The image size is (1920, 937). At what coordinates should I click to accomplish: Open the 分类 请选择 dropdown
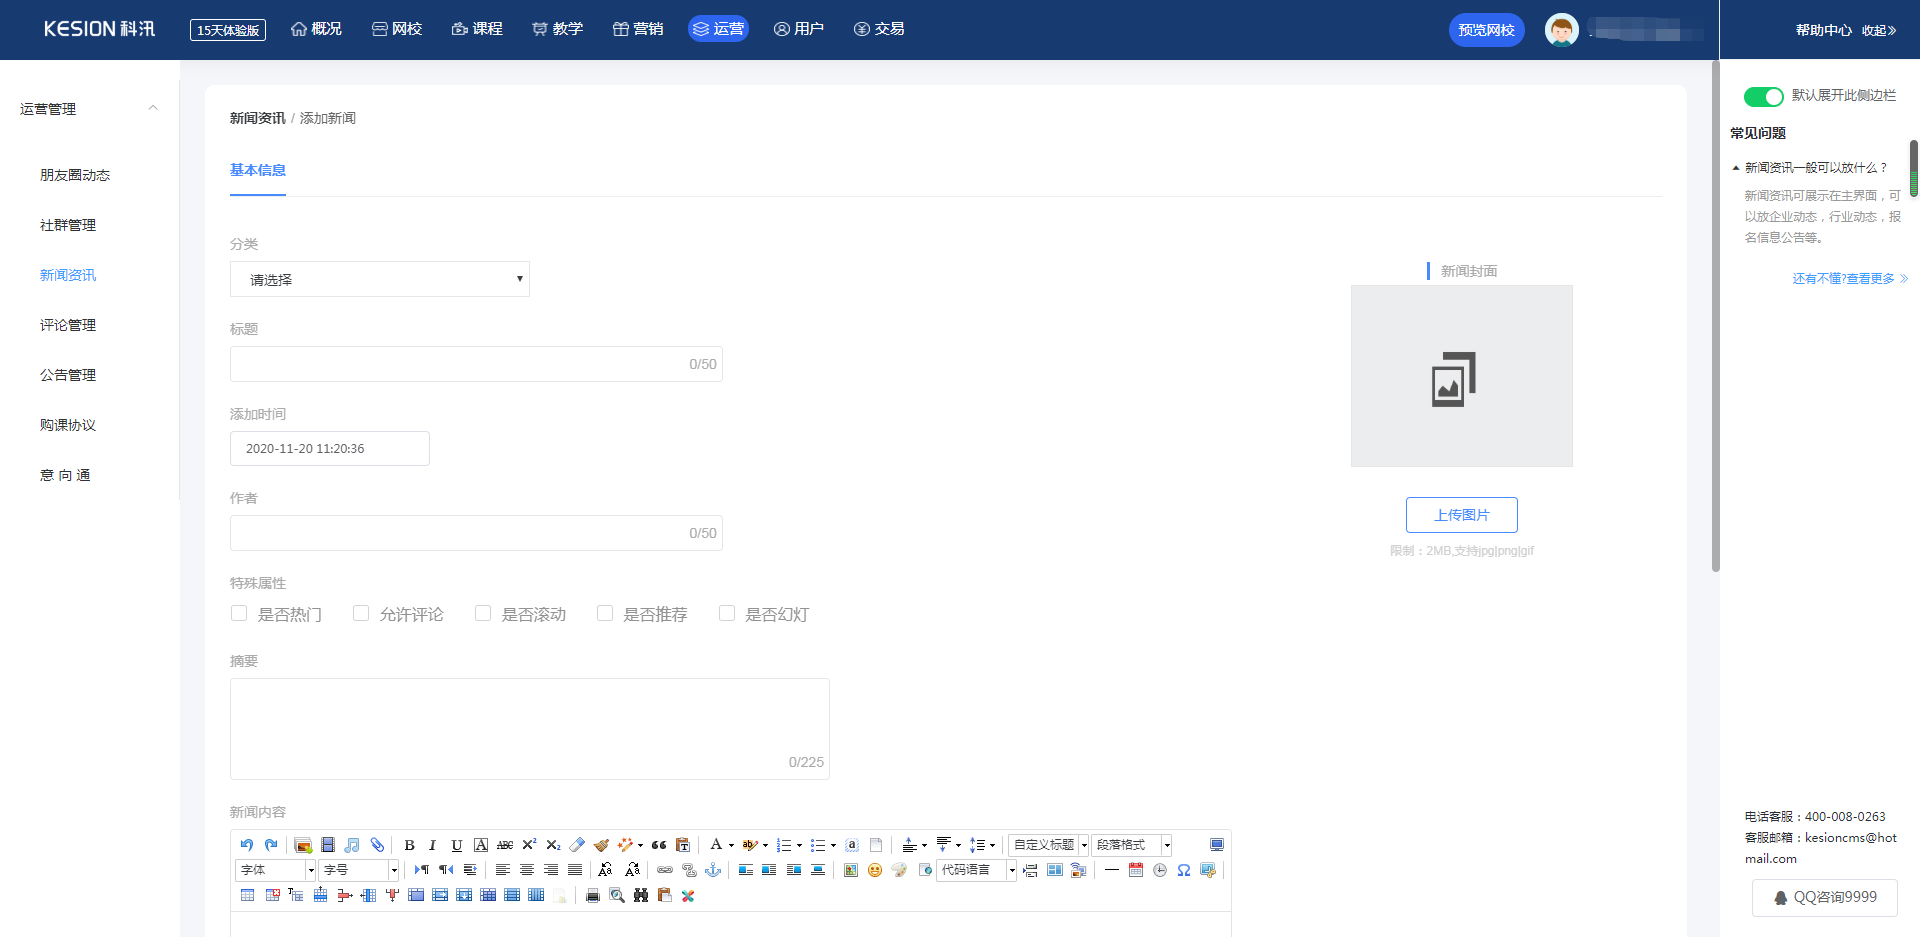(x=380, y=279)
